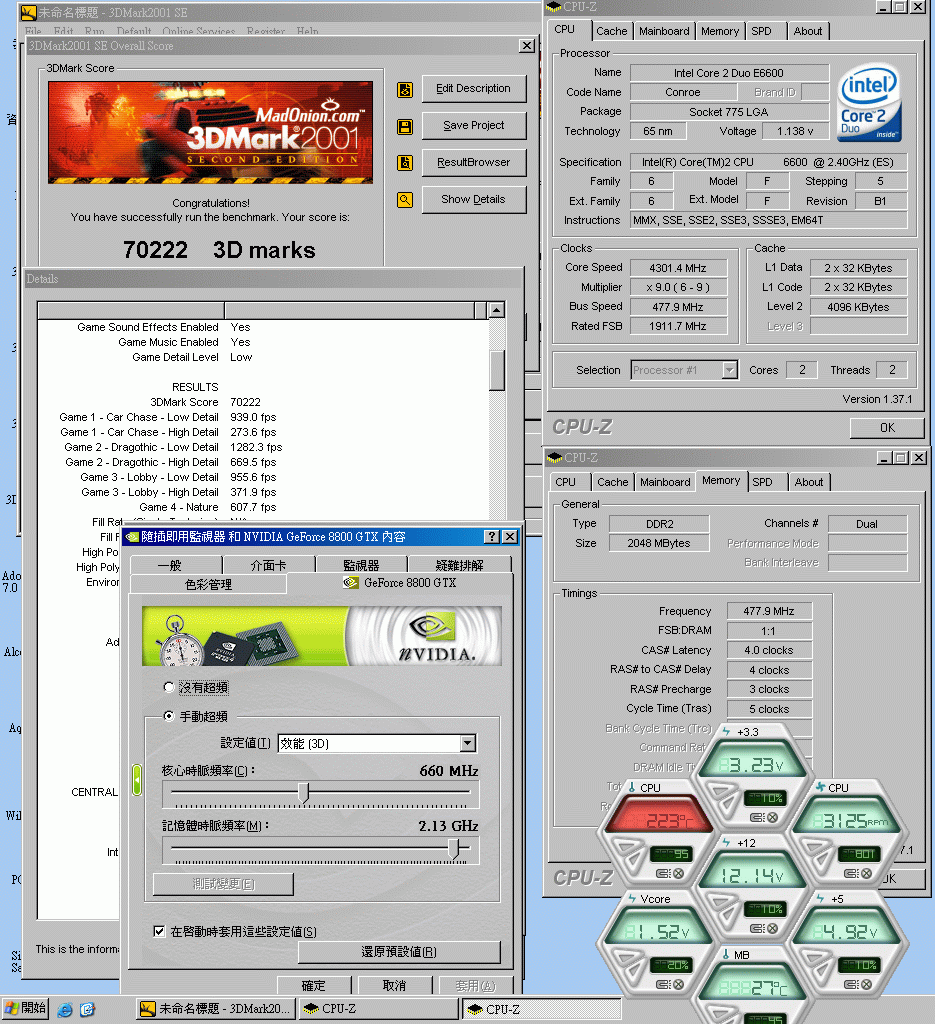
Task: Click the Edit Description button
Action: pyautogui.click(x=473, y=89)
